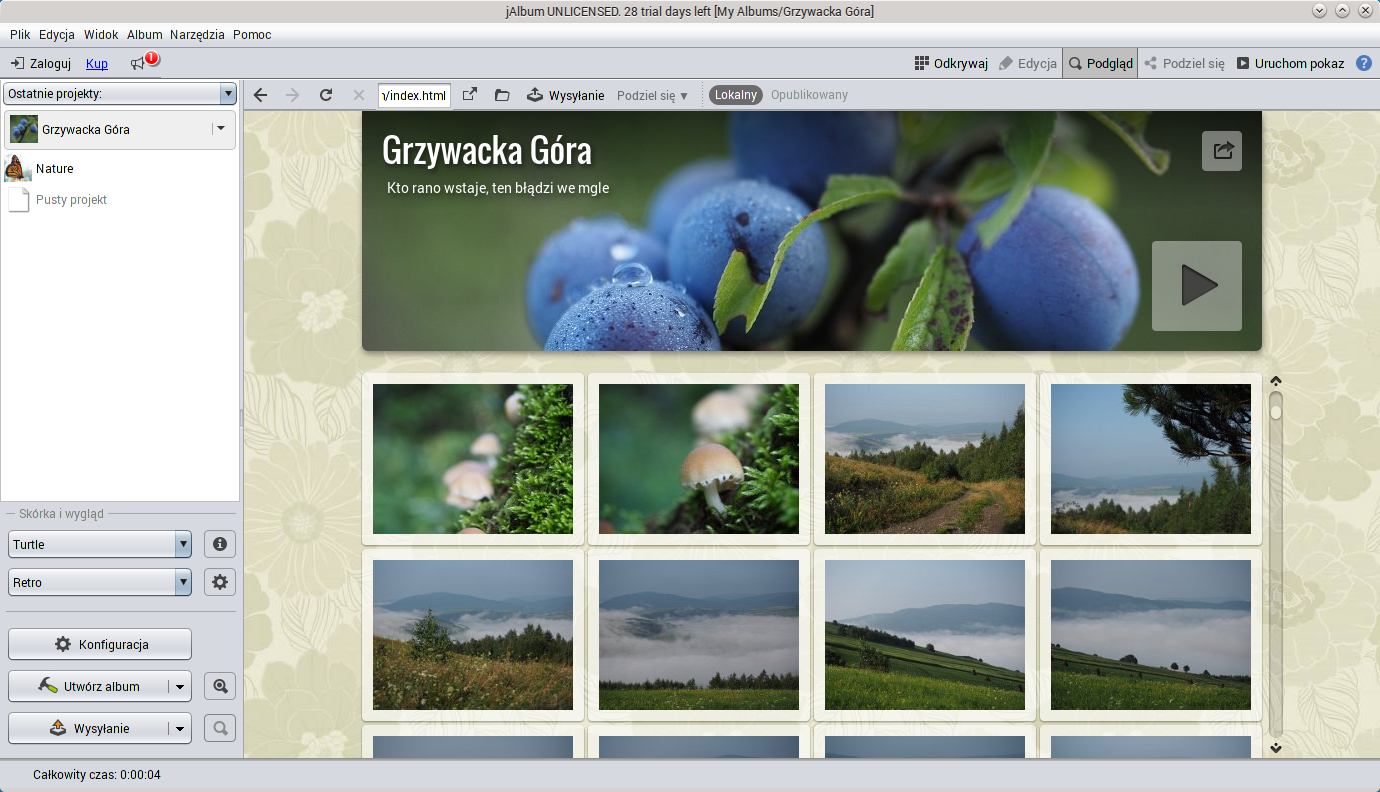Click the subtitle Kto rano wstaje
This screenshot has height=792, width=1380.
pyautogui.click(x=498, y=188)
